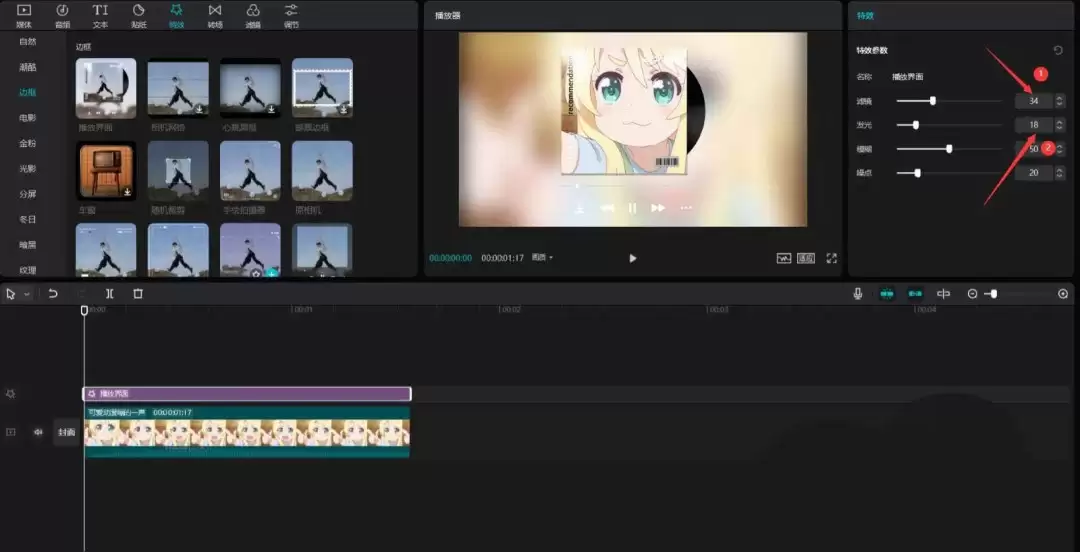The image size is (1080, 552).
Task: Open the 音频 audio tab
Action: (x=62, y=16)
